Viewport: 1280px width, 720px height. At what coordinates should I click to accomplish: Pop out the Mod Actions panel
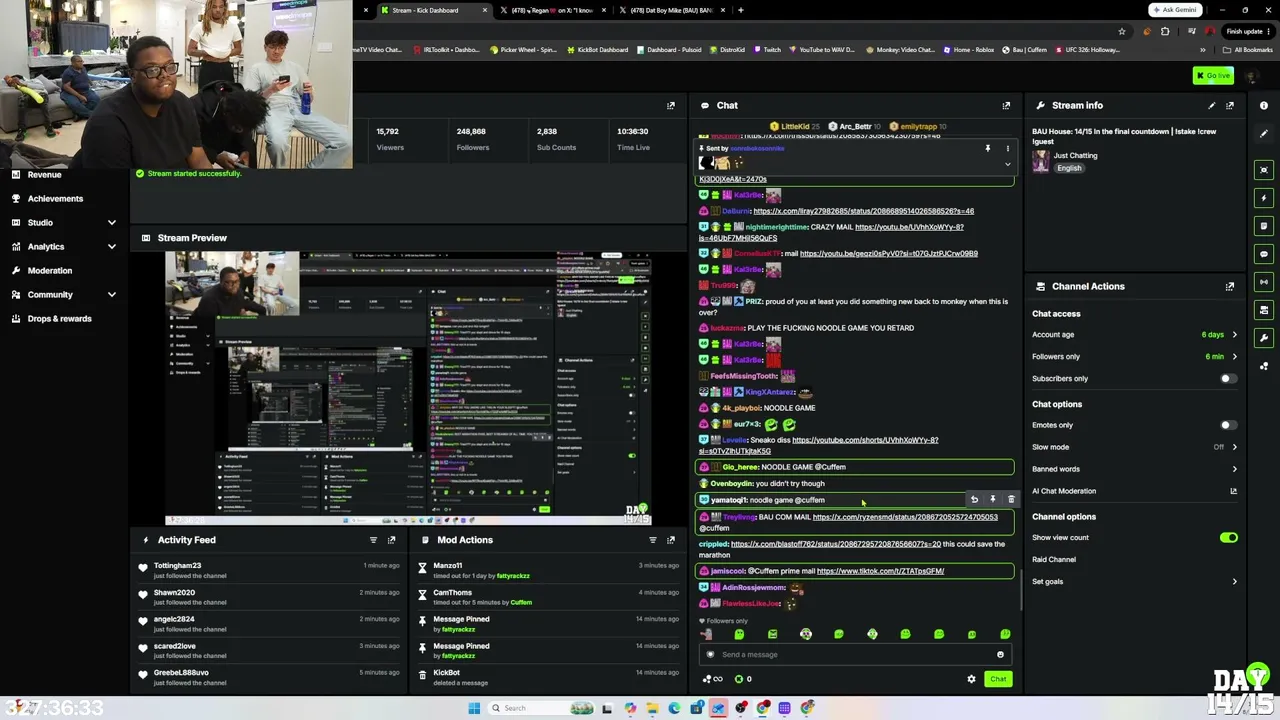click(x=671, y=540)
